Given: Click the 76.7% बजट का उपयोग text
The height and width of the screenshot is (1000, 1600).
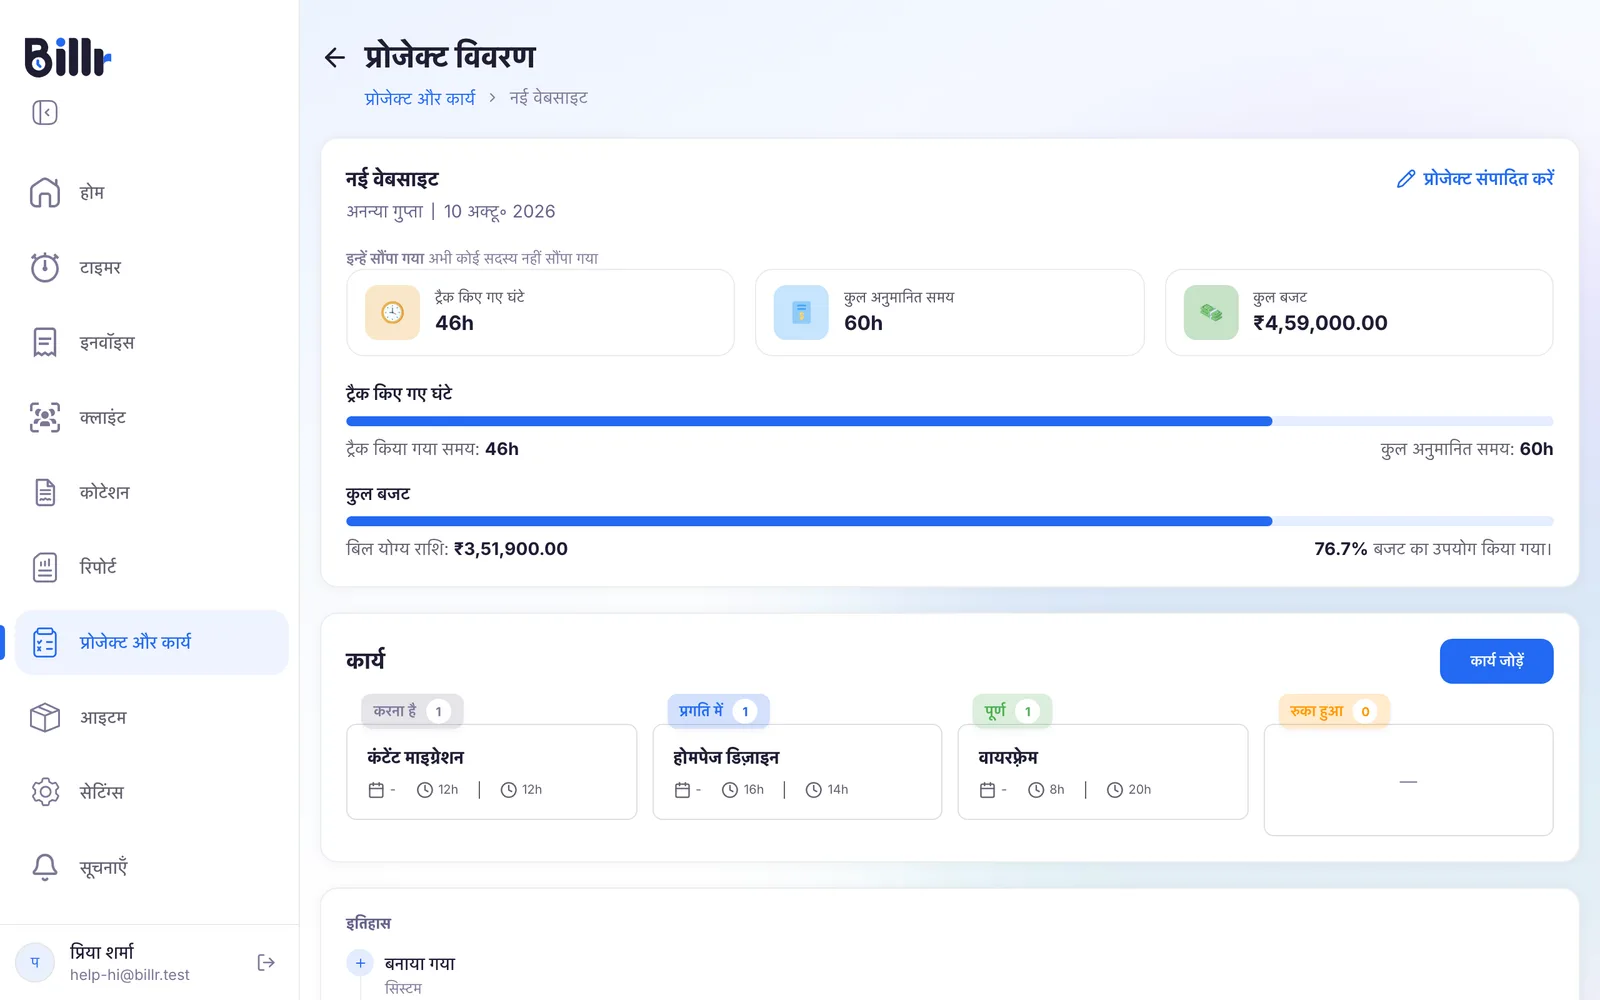Looking at the screenshot, I should [1432, 549].
